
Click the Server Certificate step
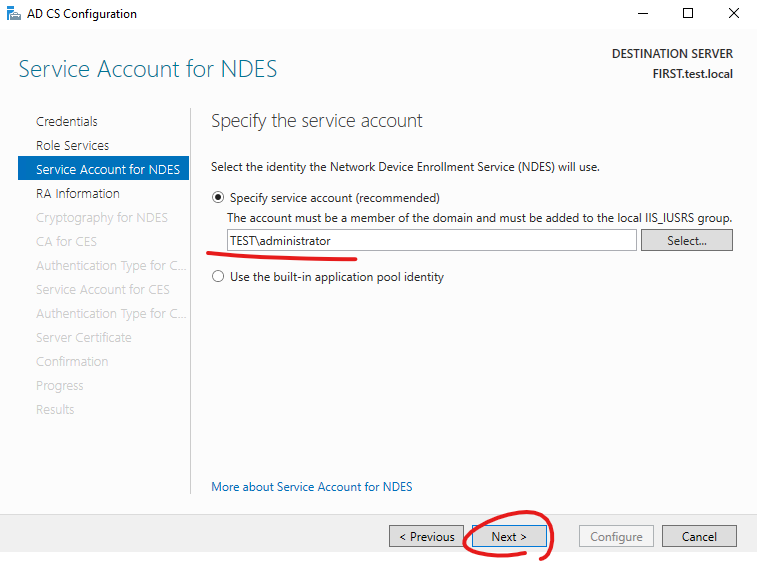(84, 337)
